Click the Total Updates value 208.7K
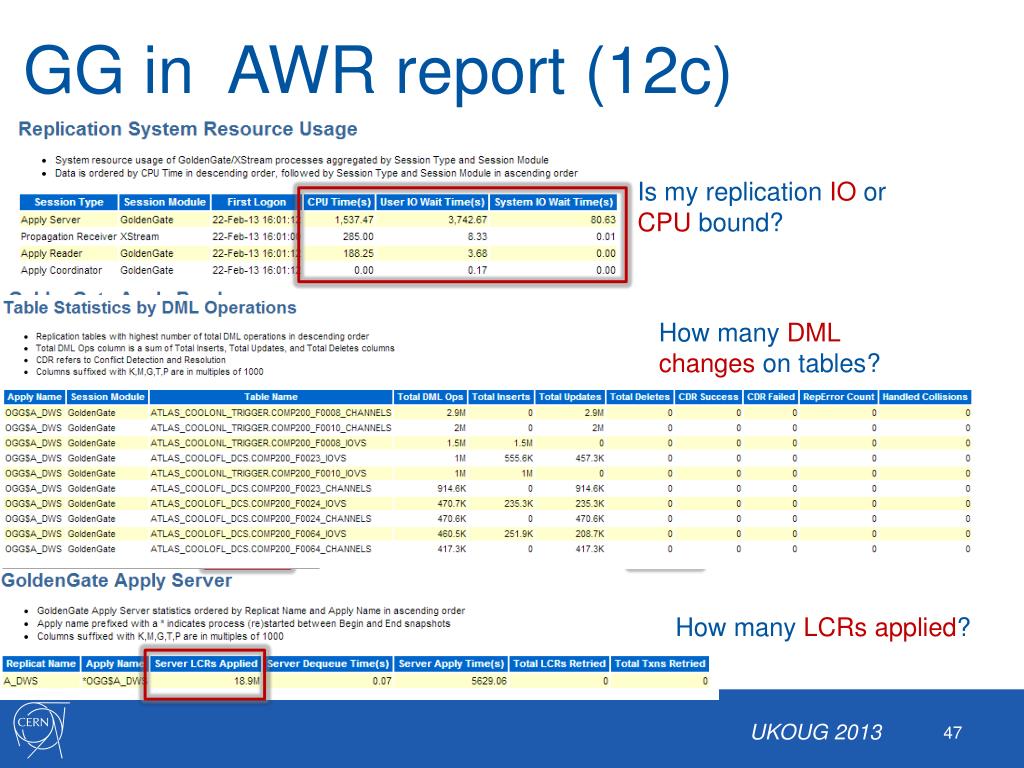The image size is (1024, 768). 590,534
